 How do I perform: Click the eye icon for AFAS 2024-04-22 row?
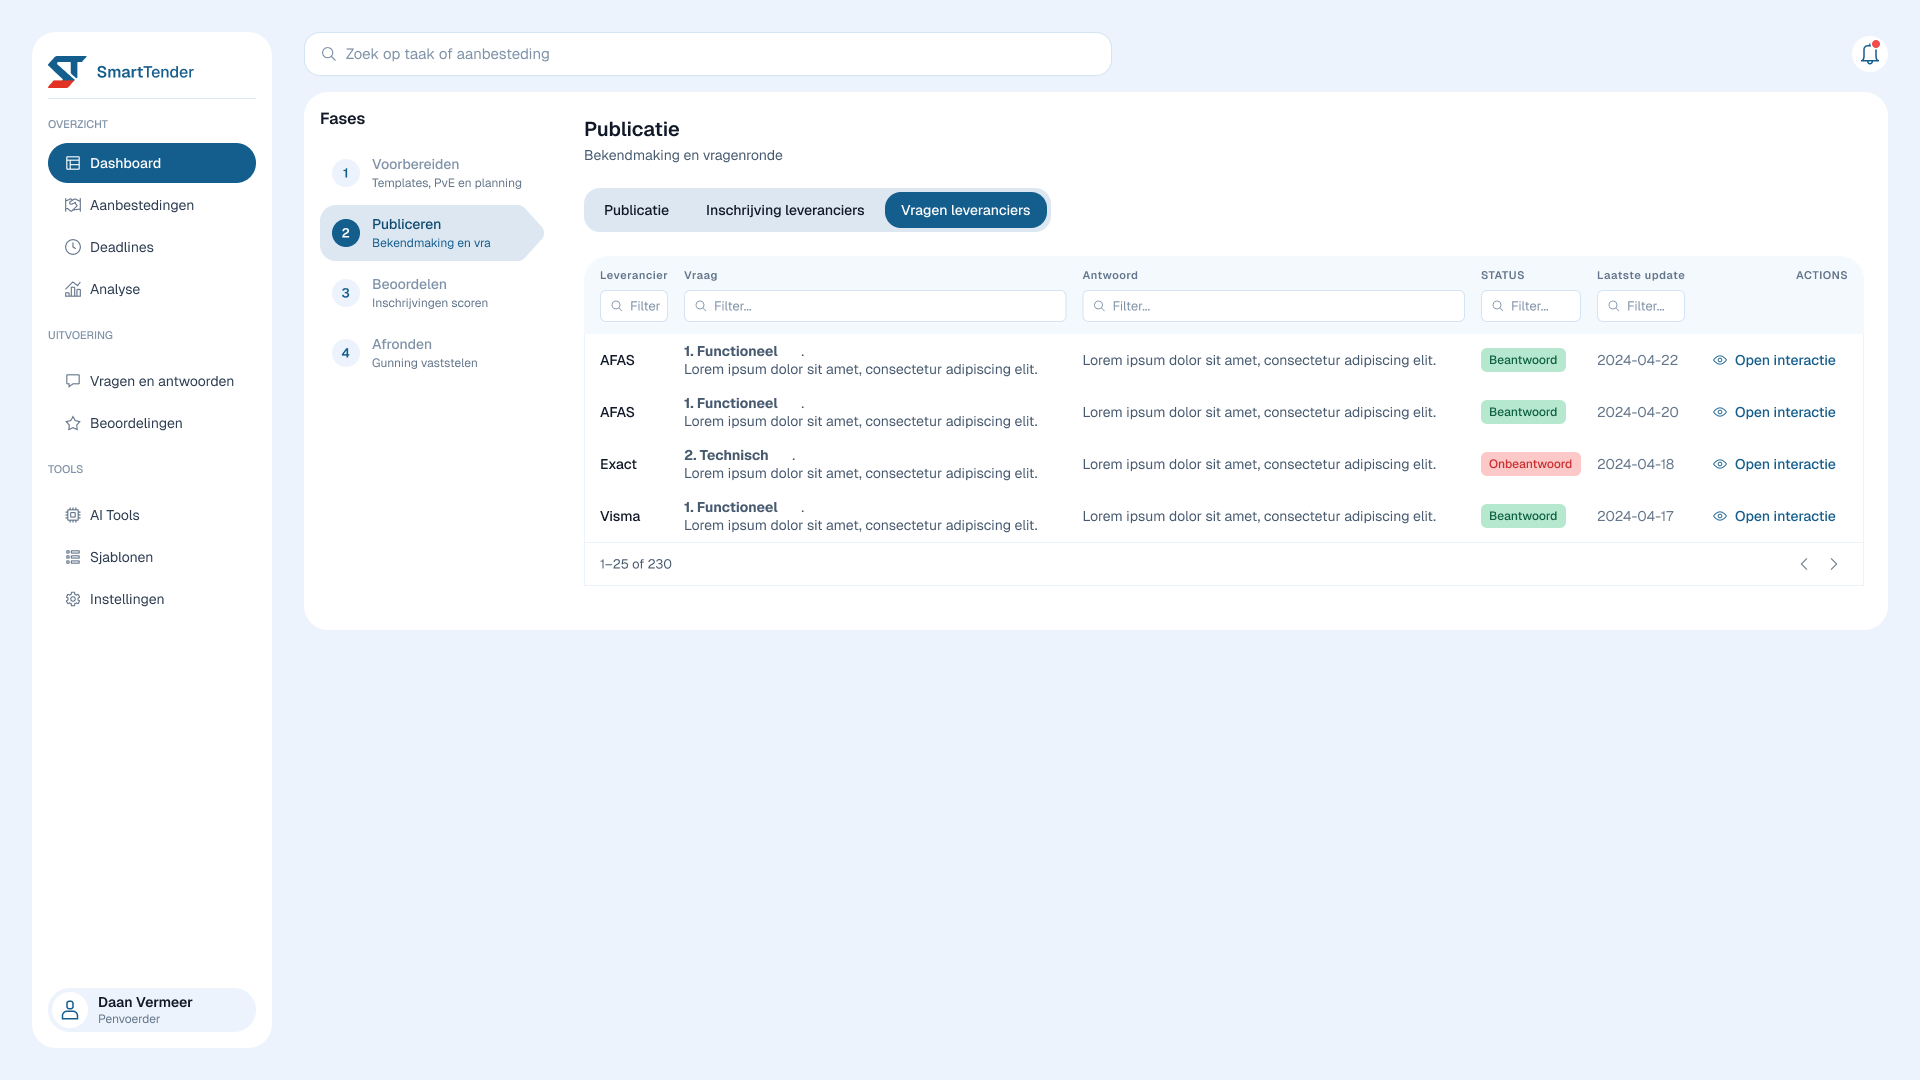(1720, 360)
